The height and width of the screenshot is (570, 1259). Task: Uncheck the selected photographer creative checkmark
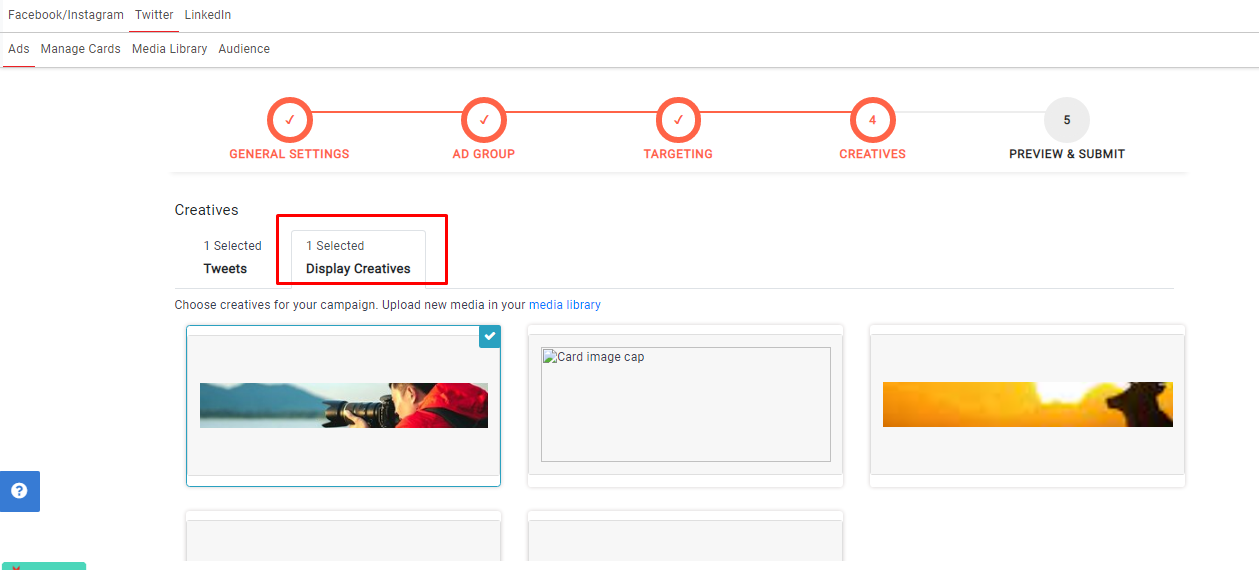click(x=489, y=337)
